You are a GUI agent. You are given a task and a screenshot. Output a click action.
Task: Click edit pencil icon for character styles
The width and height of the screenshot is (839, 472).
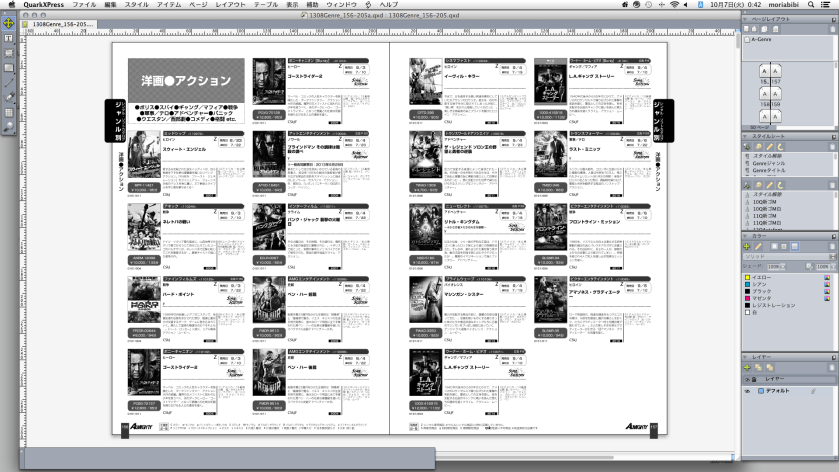[x=769, y=185]
